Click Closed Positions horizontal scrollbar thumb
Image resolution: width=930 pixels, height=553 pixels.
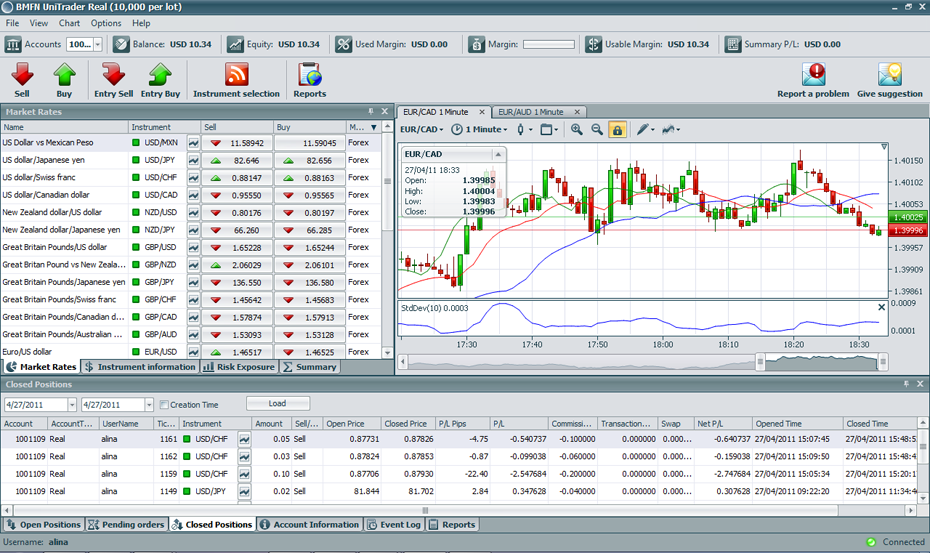click(x=426, y=510)
